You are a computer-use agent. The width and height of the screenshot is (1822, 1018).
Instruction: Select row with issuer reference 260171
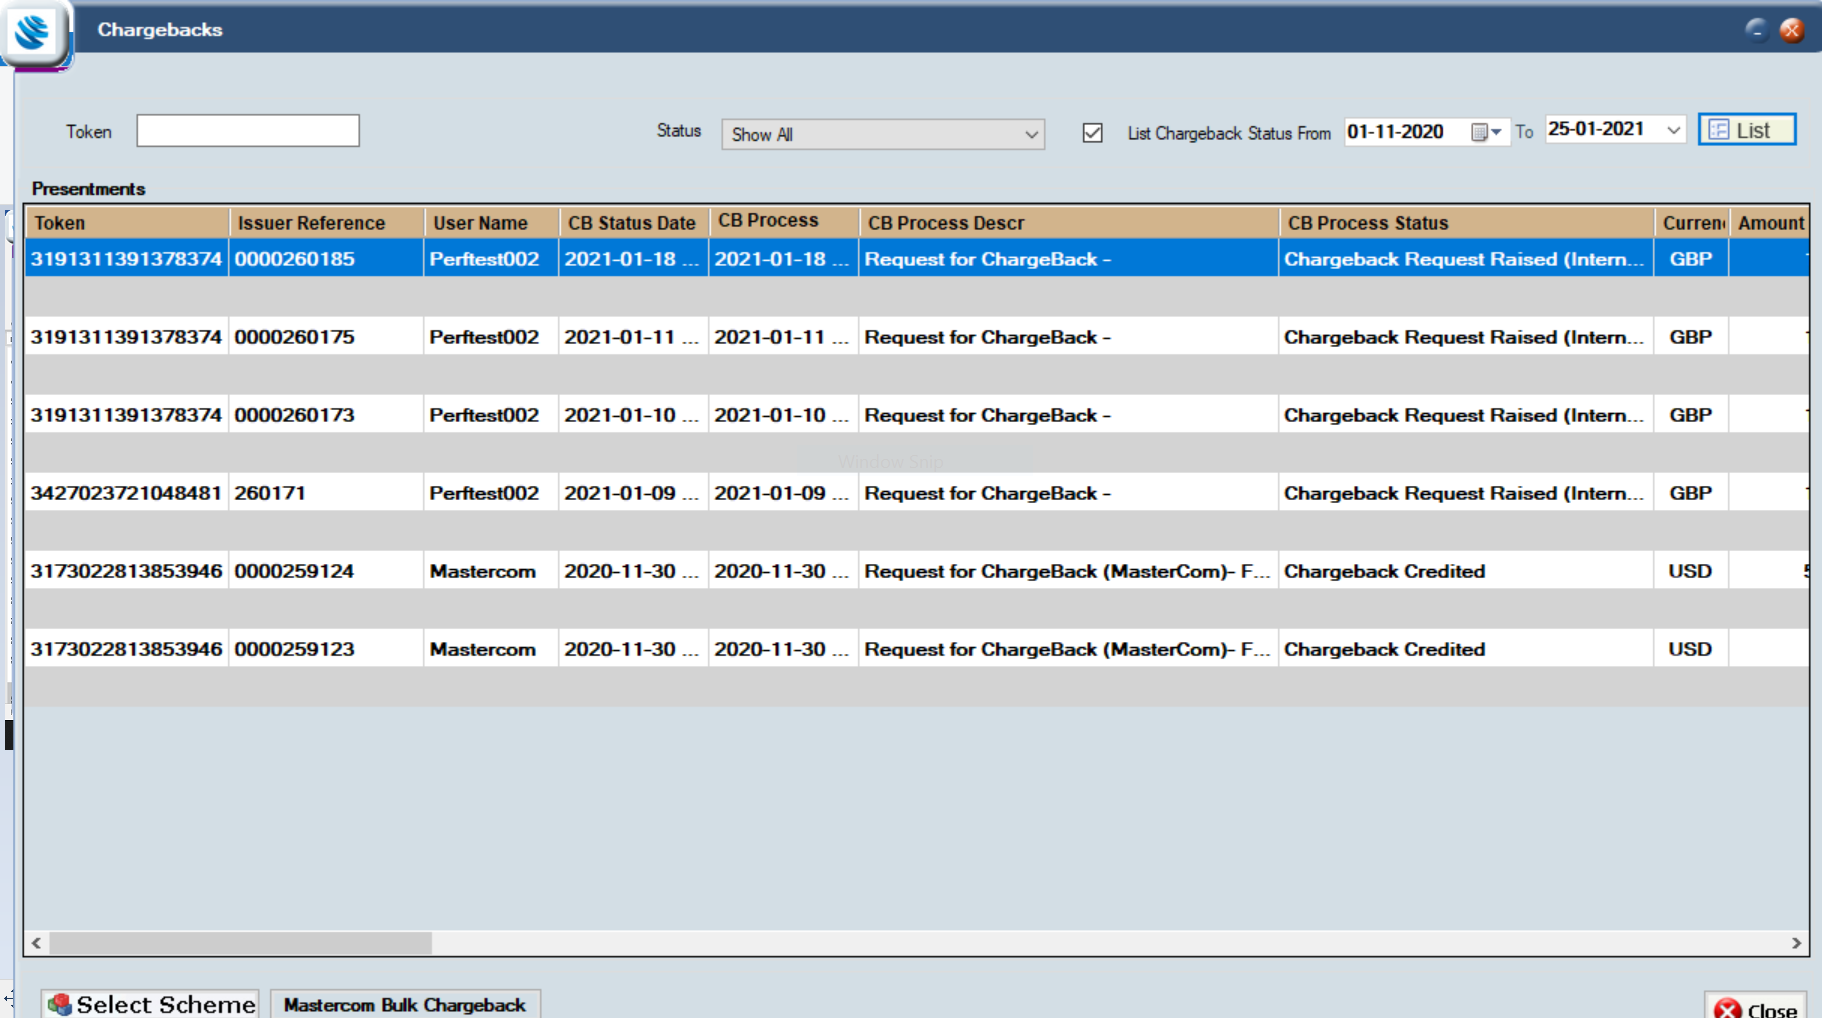(x=917, y=493)
